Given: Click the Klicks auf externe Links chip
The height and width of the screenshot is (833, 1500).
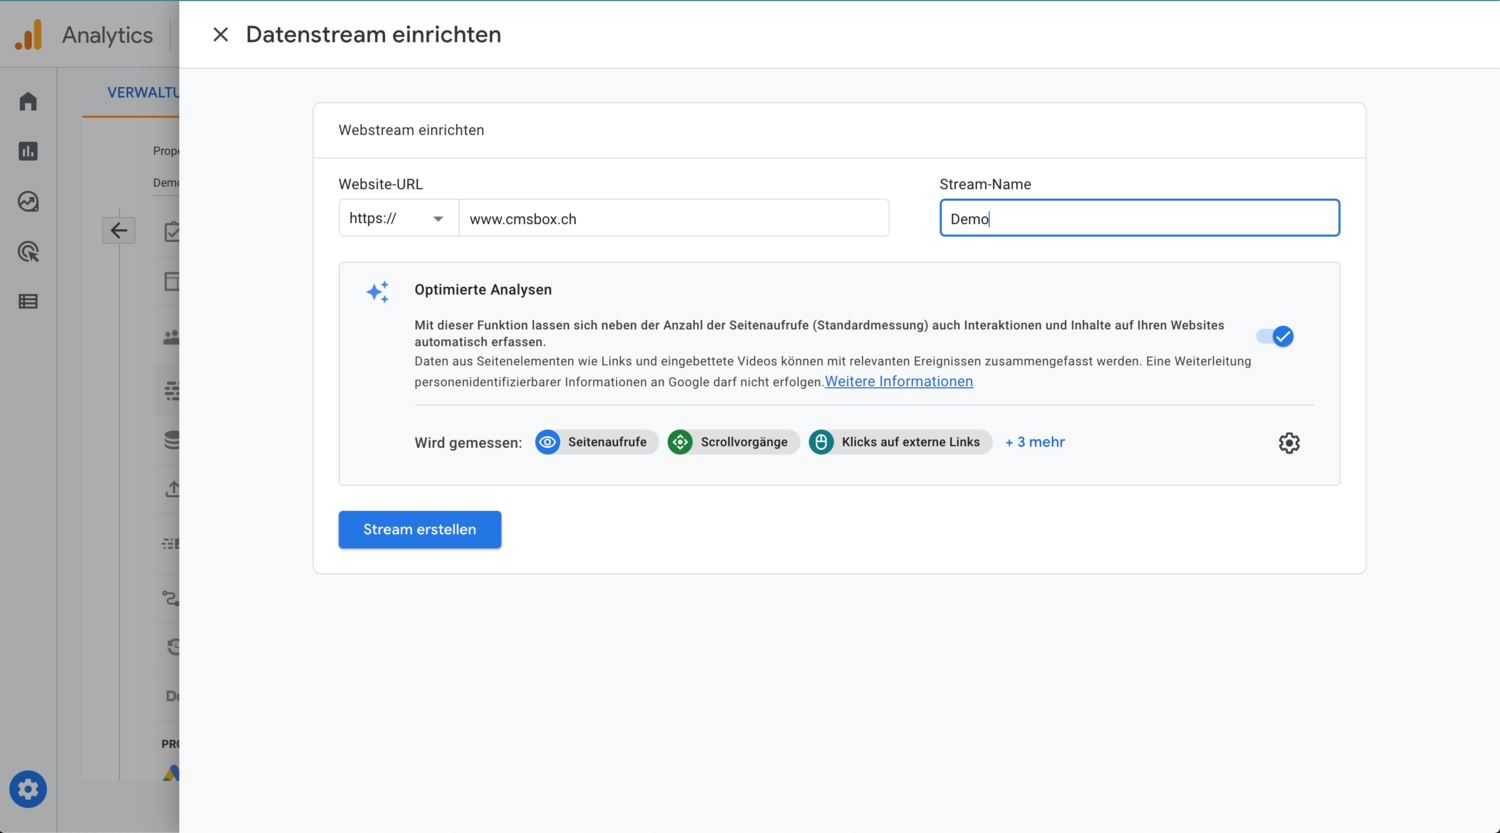Looking at the screenshot, I should pyautogui.click(x=900, y=442).
